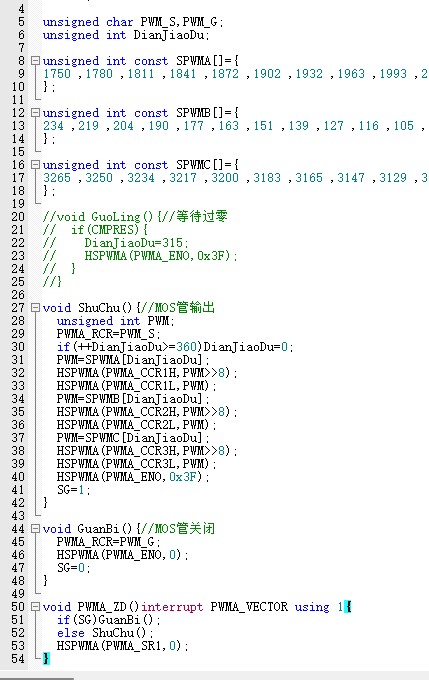This screenshot has height=680, width=429.
Task: Collapse the SPWMA array fold on line 8
Action: pos(35,61)
